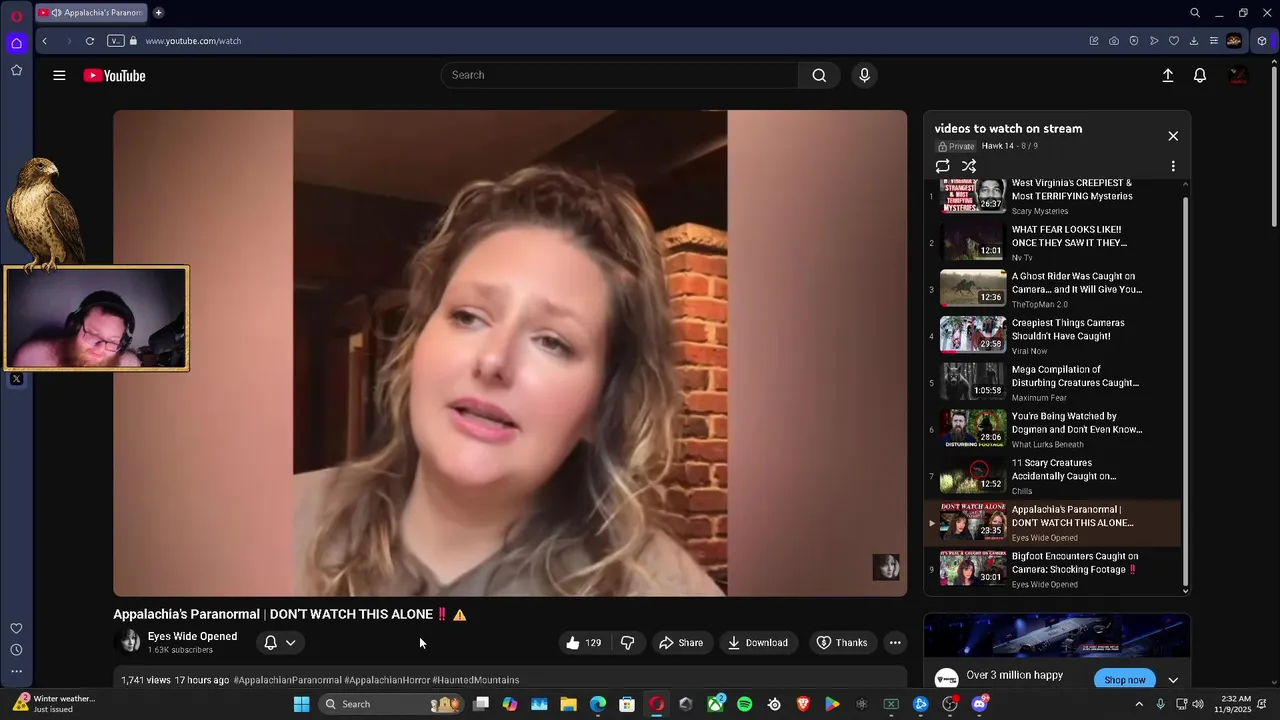Switch to the Appalachia's Paranormal tab
The image size is (1280, 720).
point(91,13)
